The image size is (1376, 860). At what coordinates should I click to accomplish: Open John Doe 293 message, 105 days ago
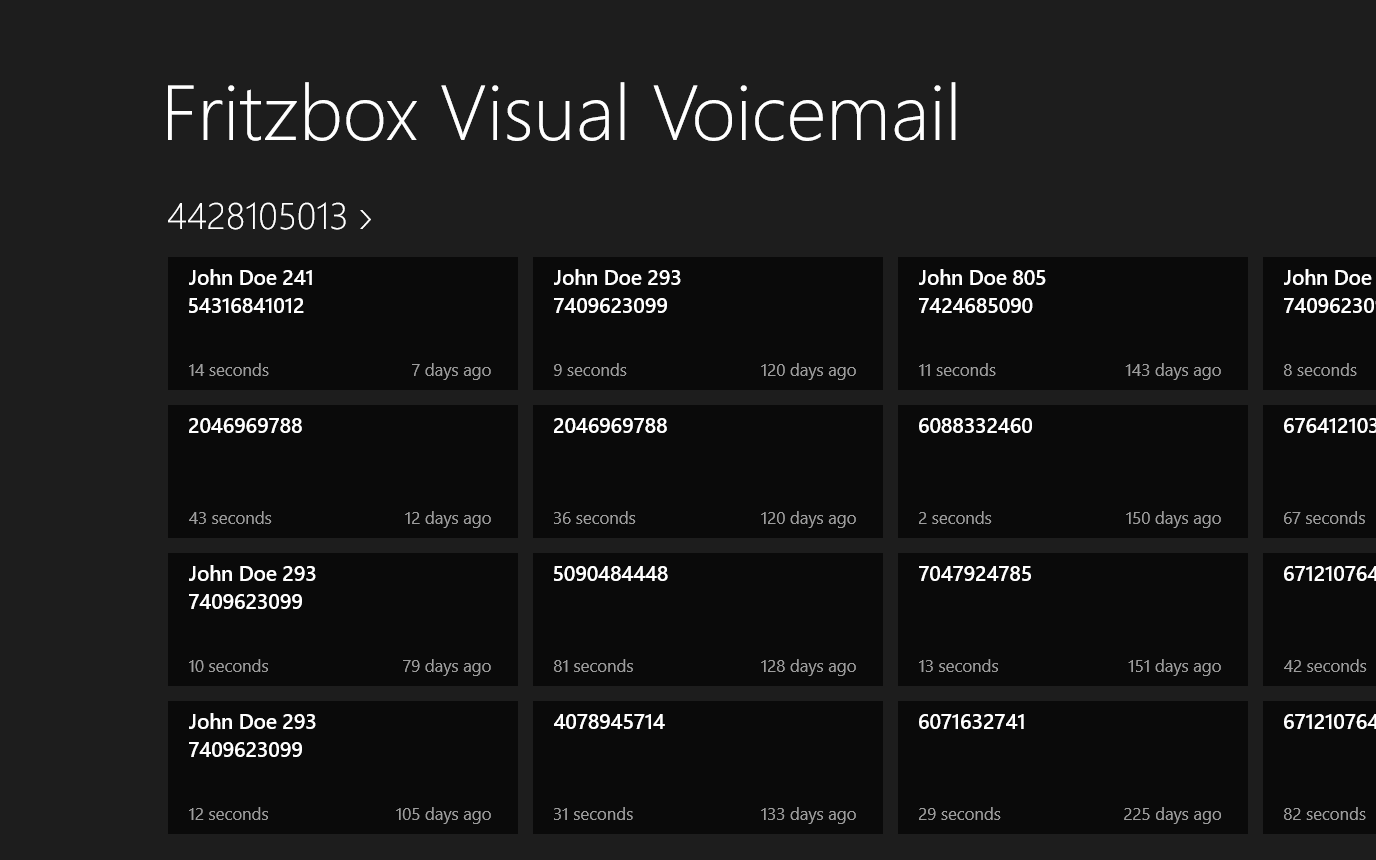pyautogui.click(x=342, y=767)
